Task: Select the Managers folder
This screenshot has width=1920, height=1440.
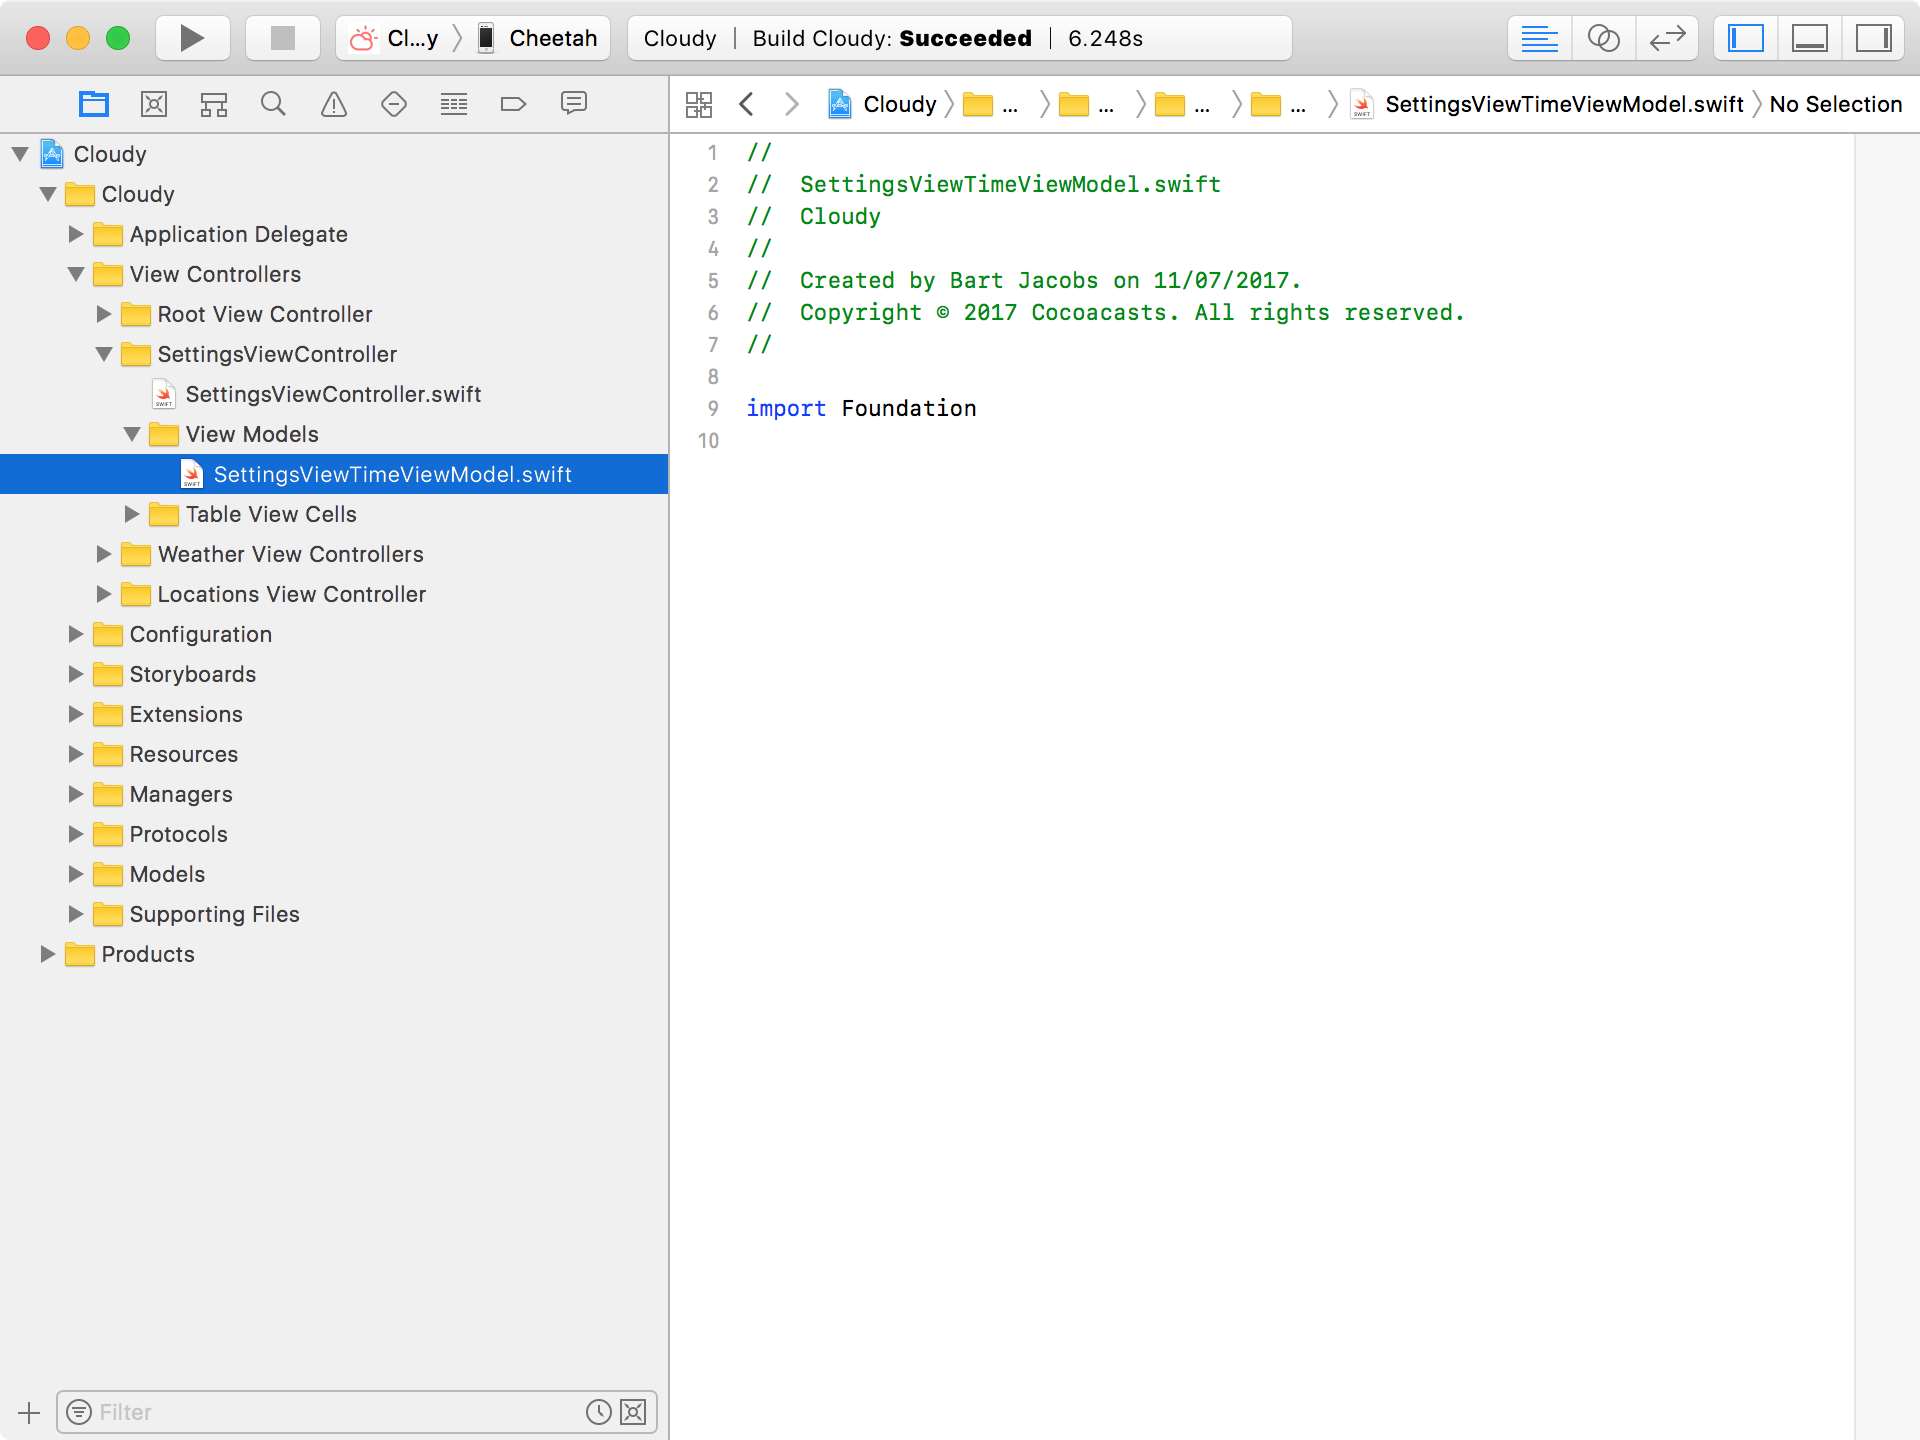Action: 334,794
